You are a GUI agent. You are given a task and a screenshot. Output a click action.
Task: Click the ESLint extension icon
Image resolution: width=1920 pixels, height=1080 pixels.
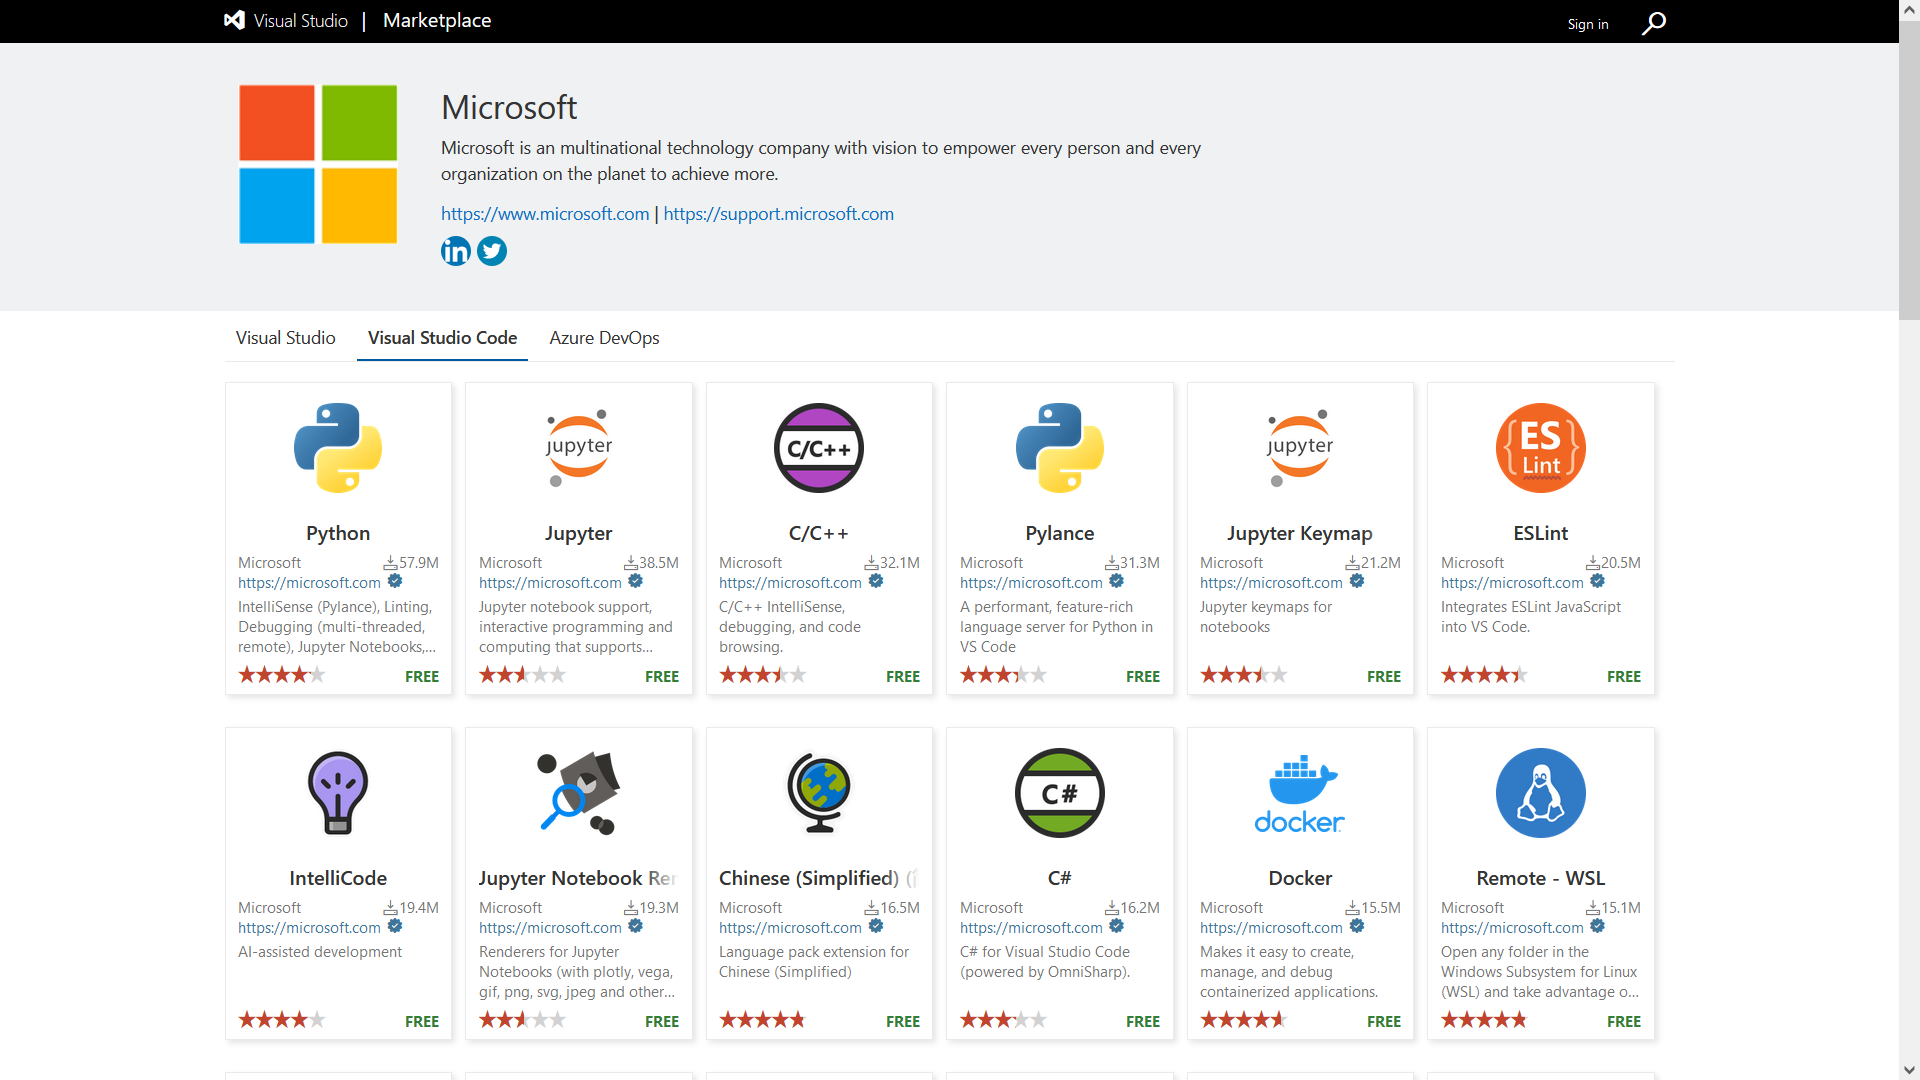coord(1540,448)
